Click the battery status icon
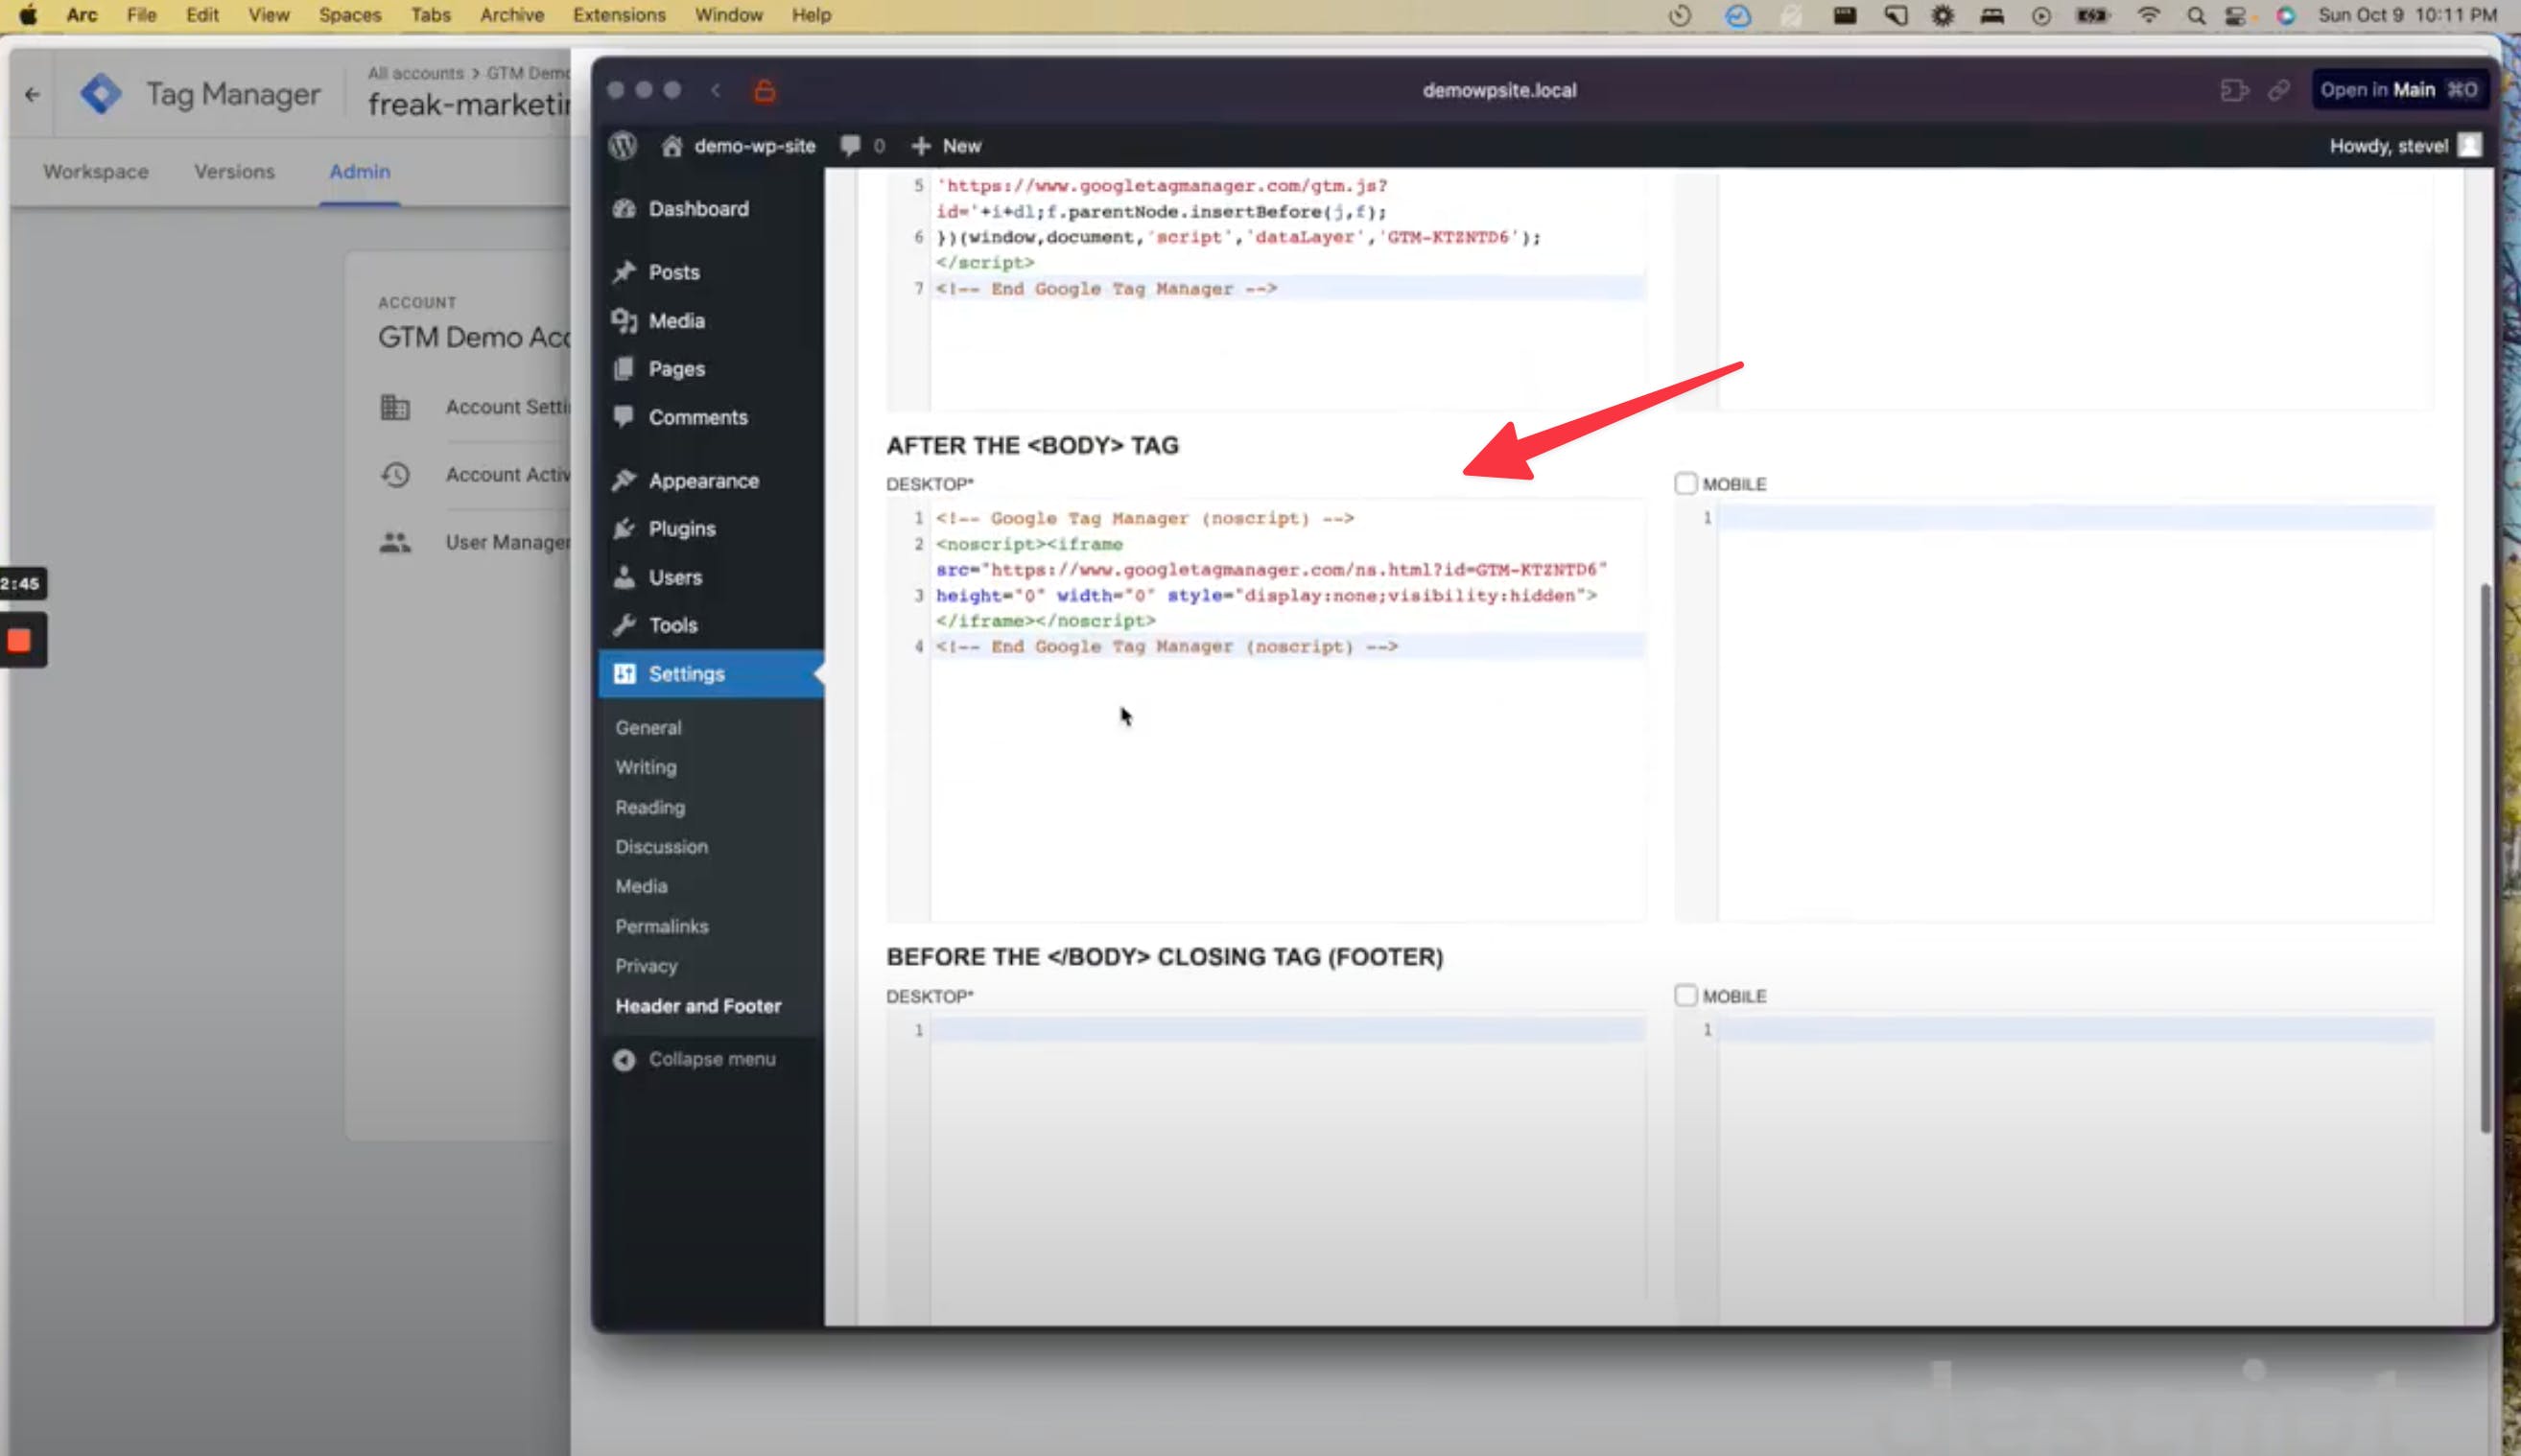2521x1456 pixels. [x=2093, y=15]
